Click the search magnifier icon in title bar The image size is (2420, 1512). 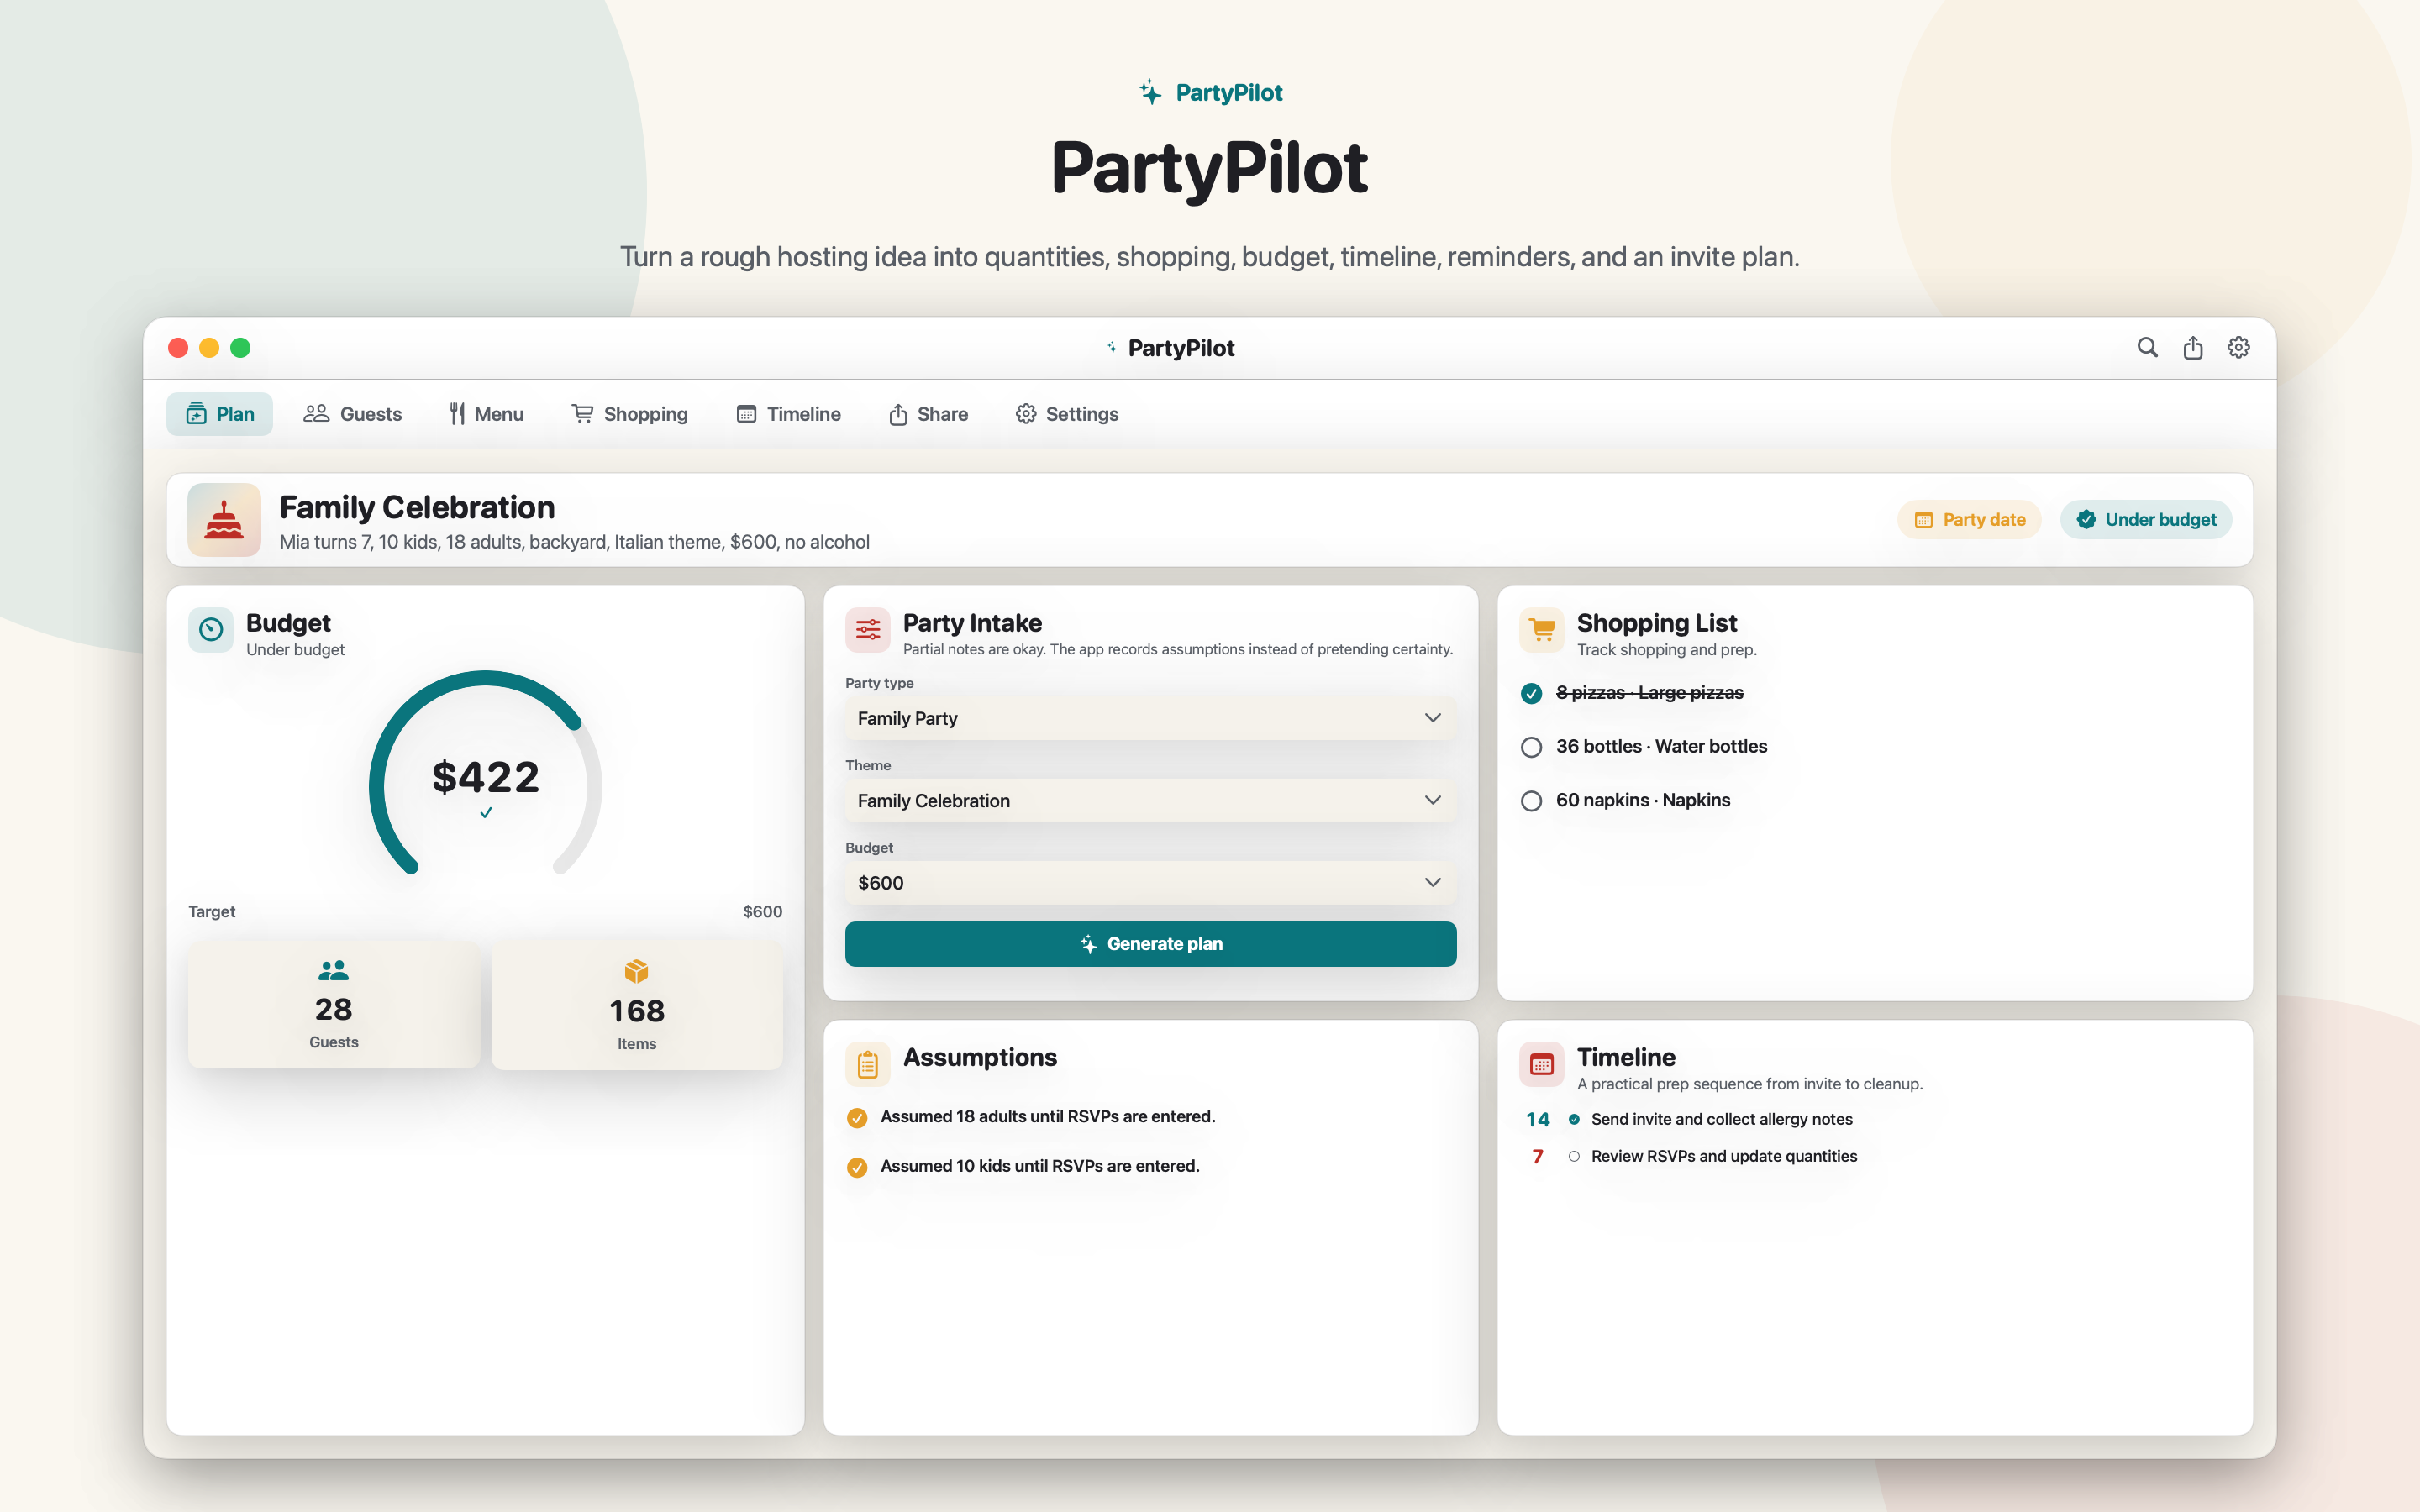[x=2147, y=347]
